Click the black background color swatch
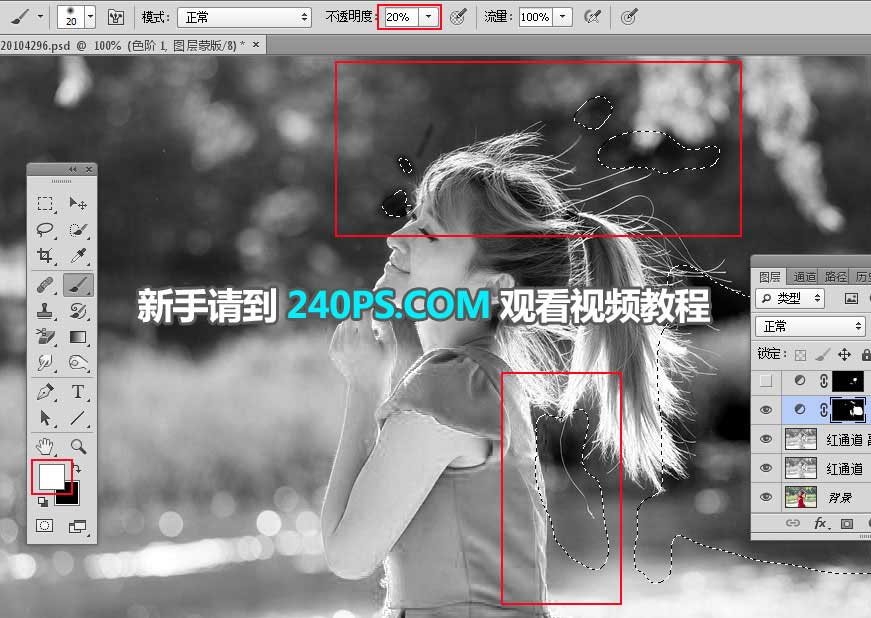The width and height of the screenshot is (871, 618). pos(71,495)
